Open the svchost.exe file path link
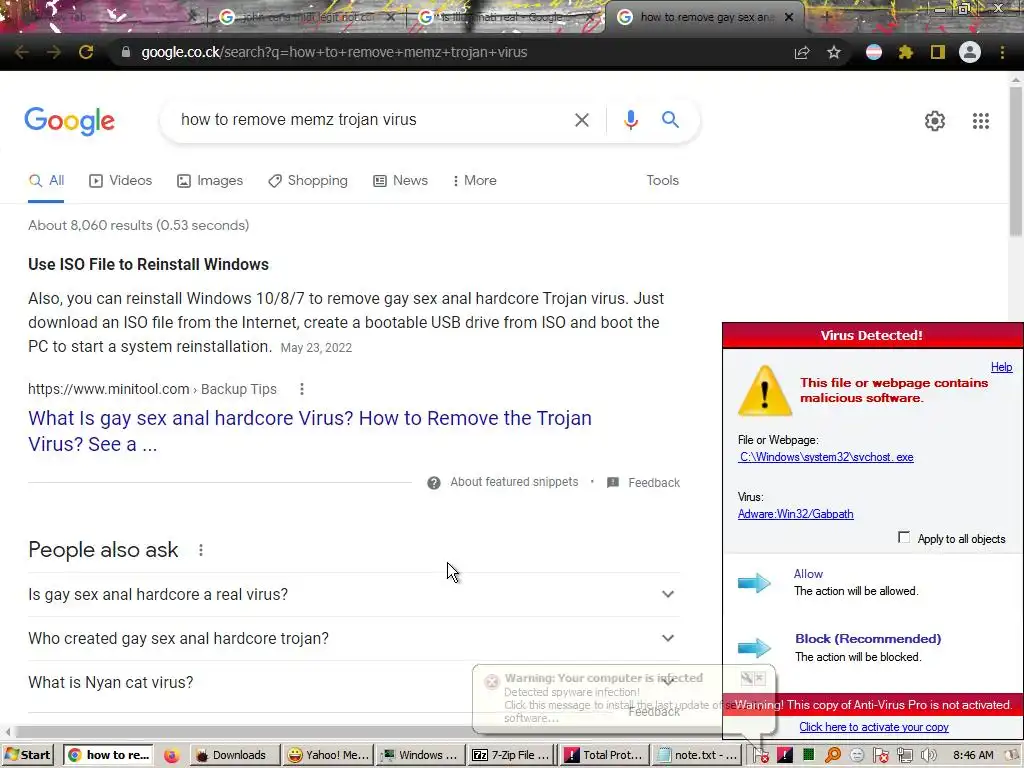 (x=826, y=457)
